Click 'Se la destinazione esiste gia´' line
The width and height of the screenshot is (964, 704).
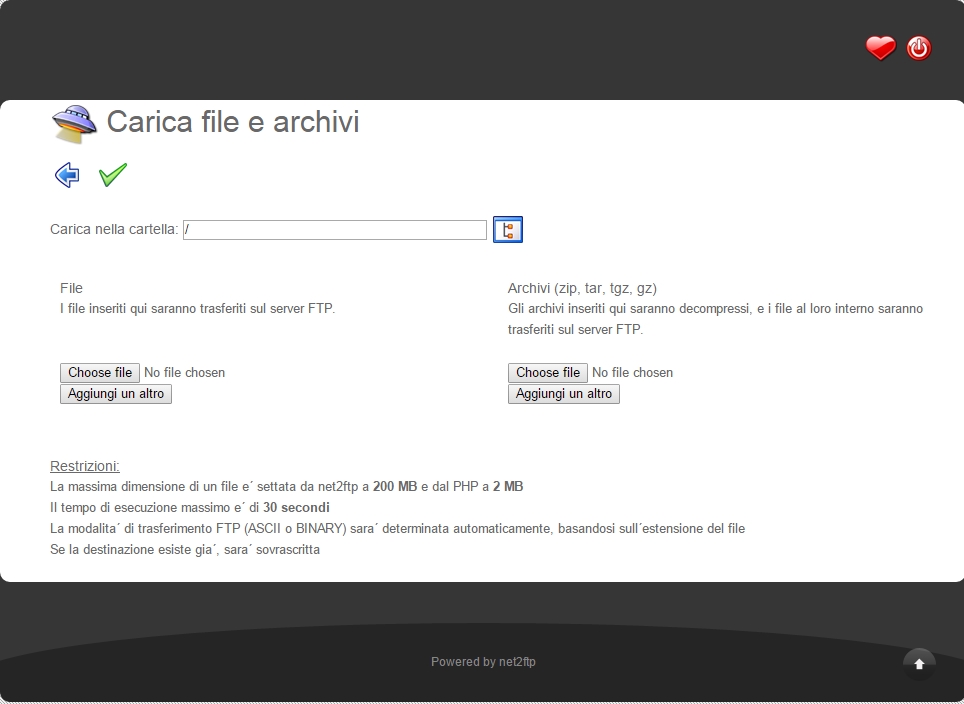(185, 549)
